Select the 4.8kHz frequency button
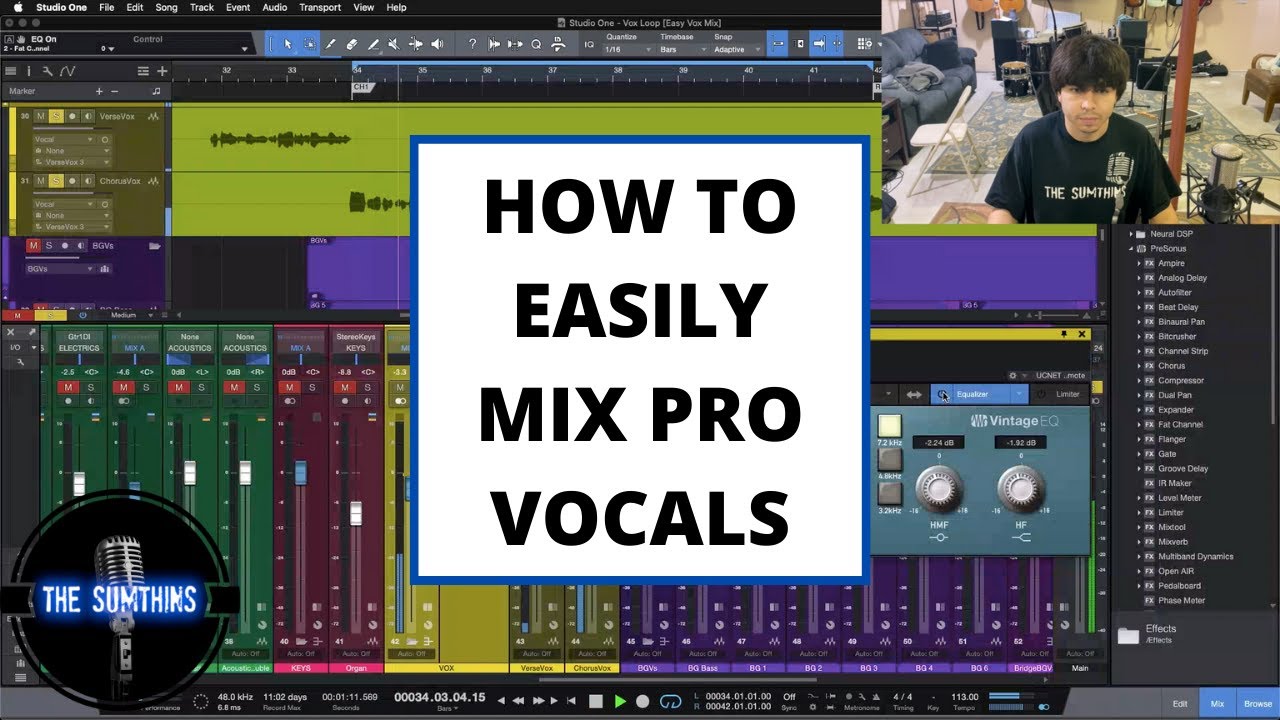Image resolution: width=1280 pixels, height=720 pixels. coord(889,459)
